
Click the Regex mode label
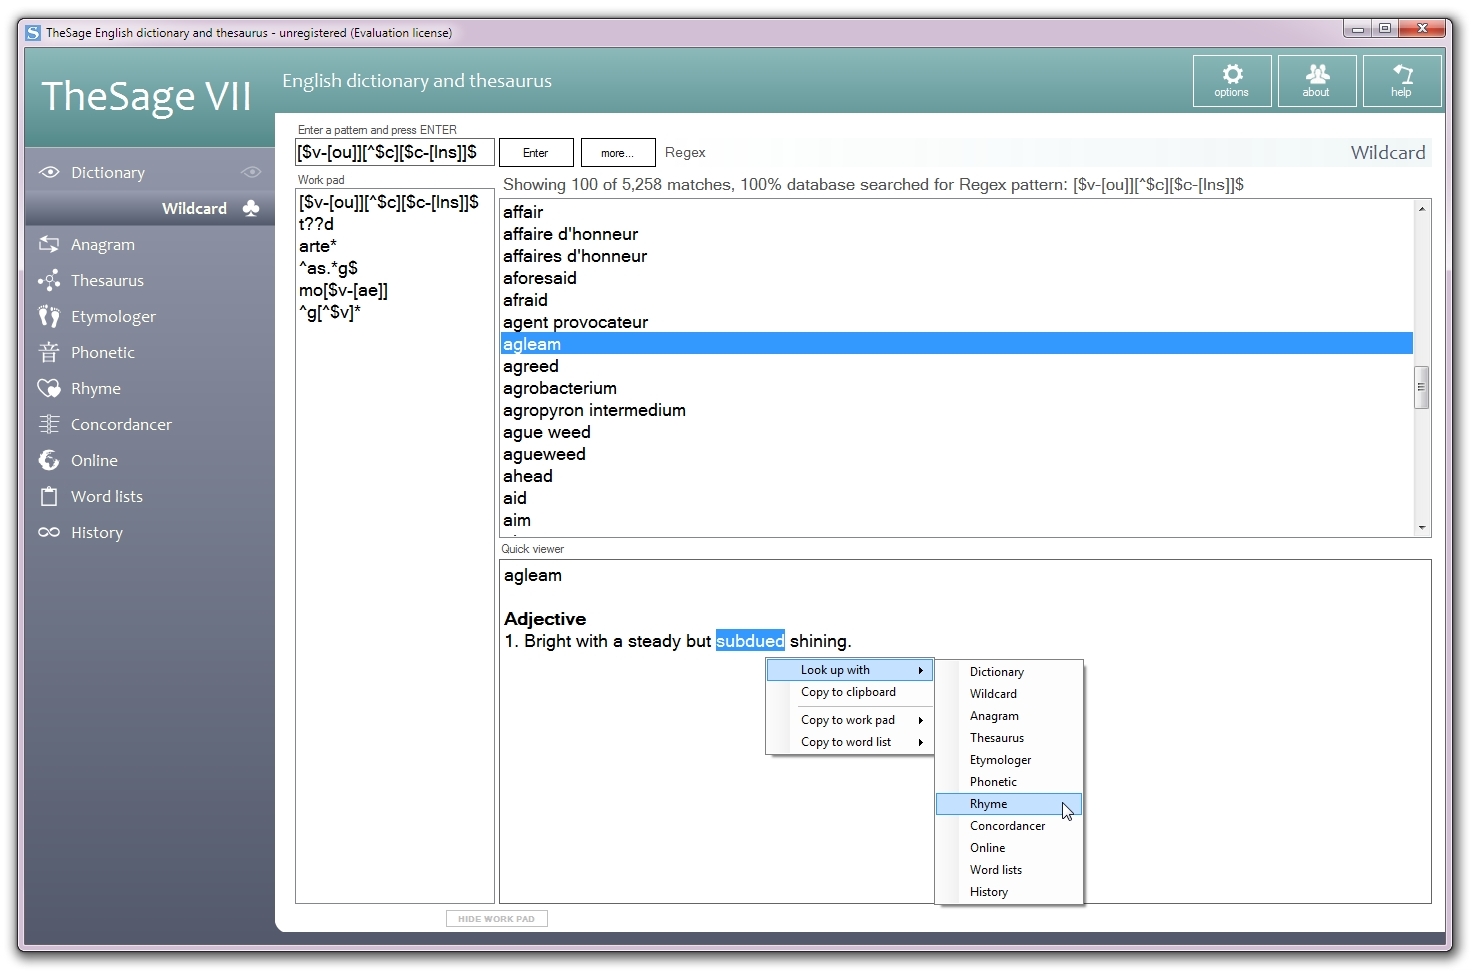[x=685, y=153]
